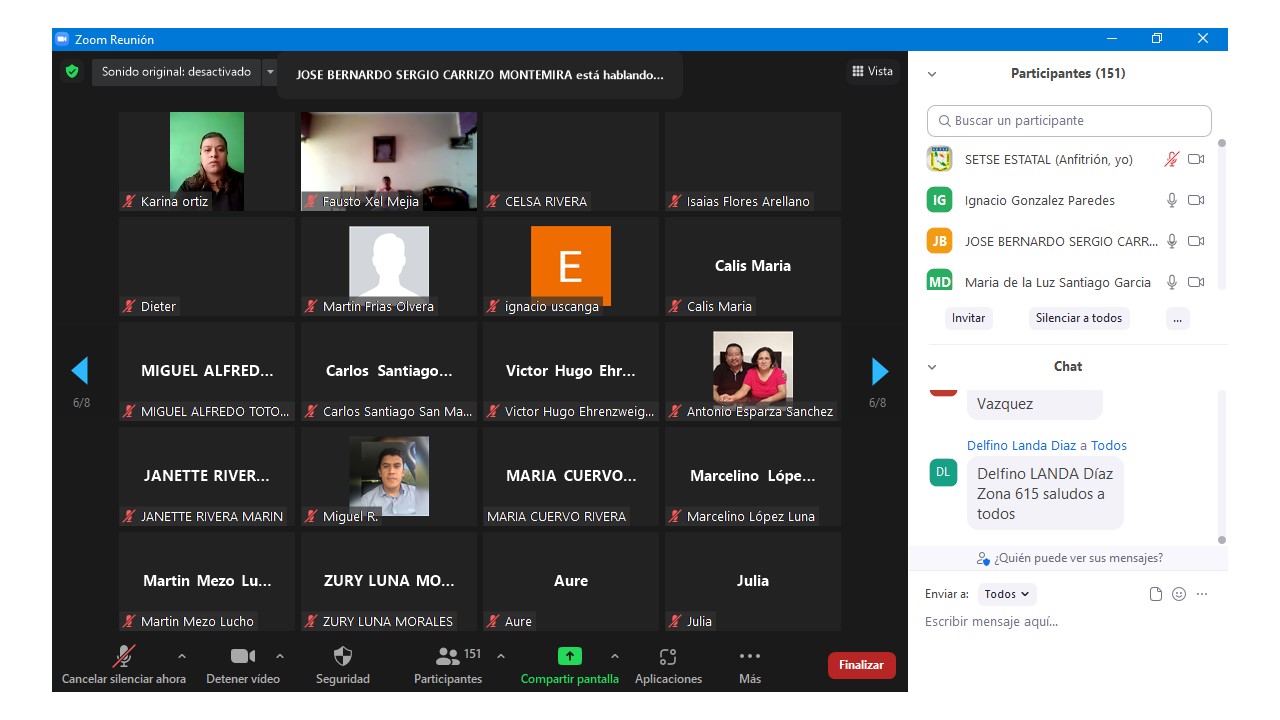This screenshot has height=720, width=1280.
Task: Attach file icon in chat
Action: (1156, 594)
